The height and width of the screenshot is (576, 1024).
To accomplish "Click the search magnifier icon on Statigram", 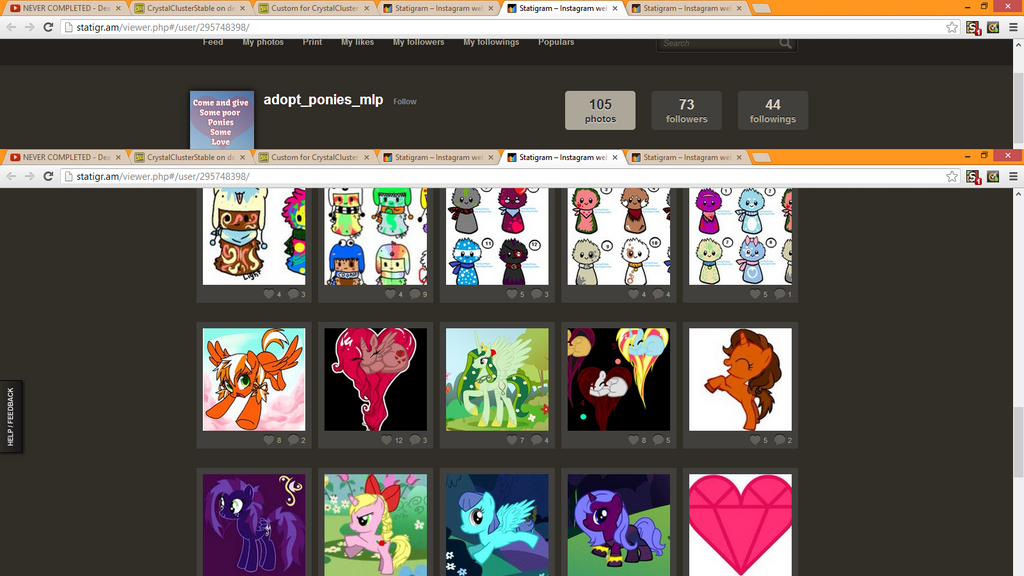I will click(x=785, y=43).
